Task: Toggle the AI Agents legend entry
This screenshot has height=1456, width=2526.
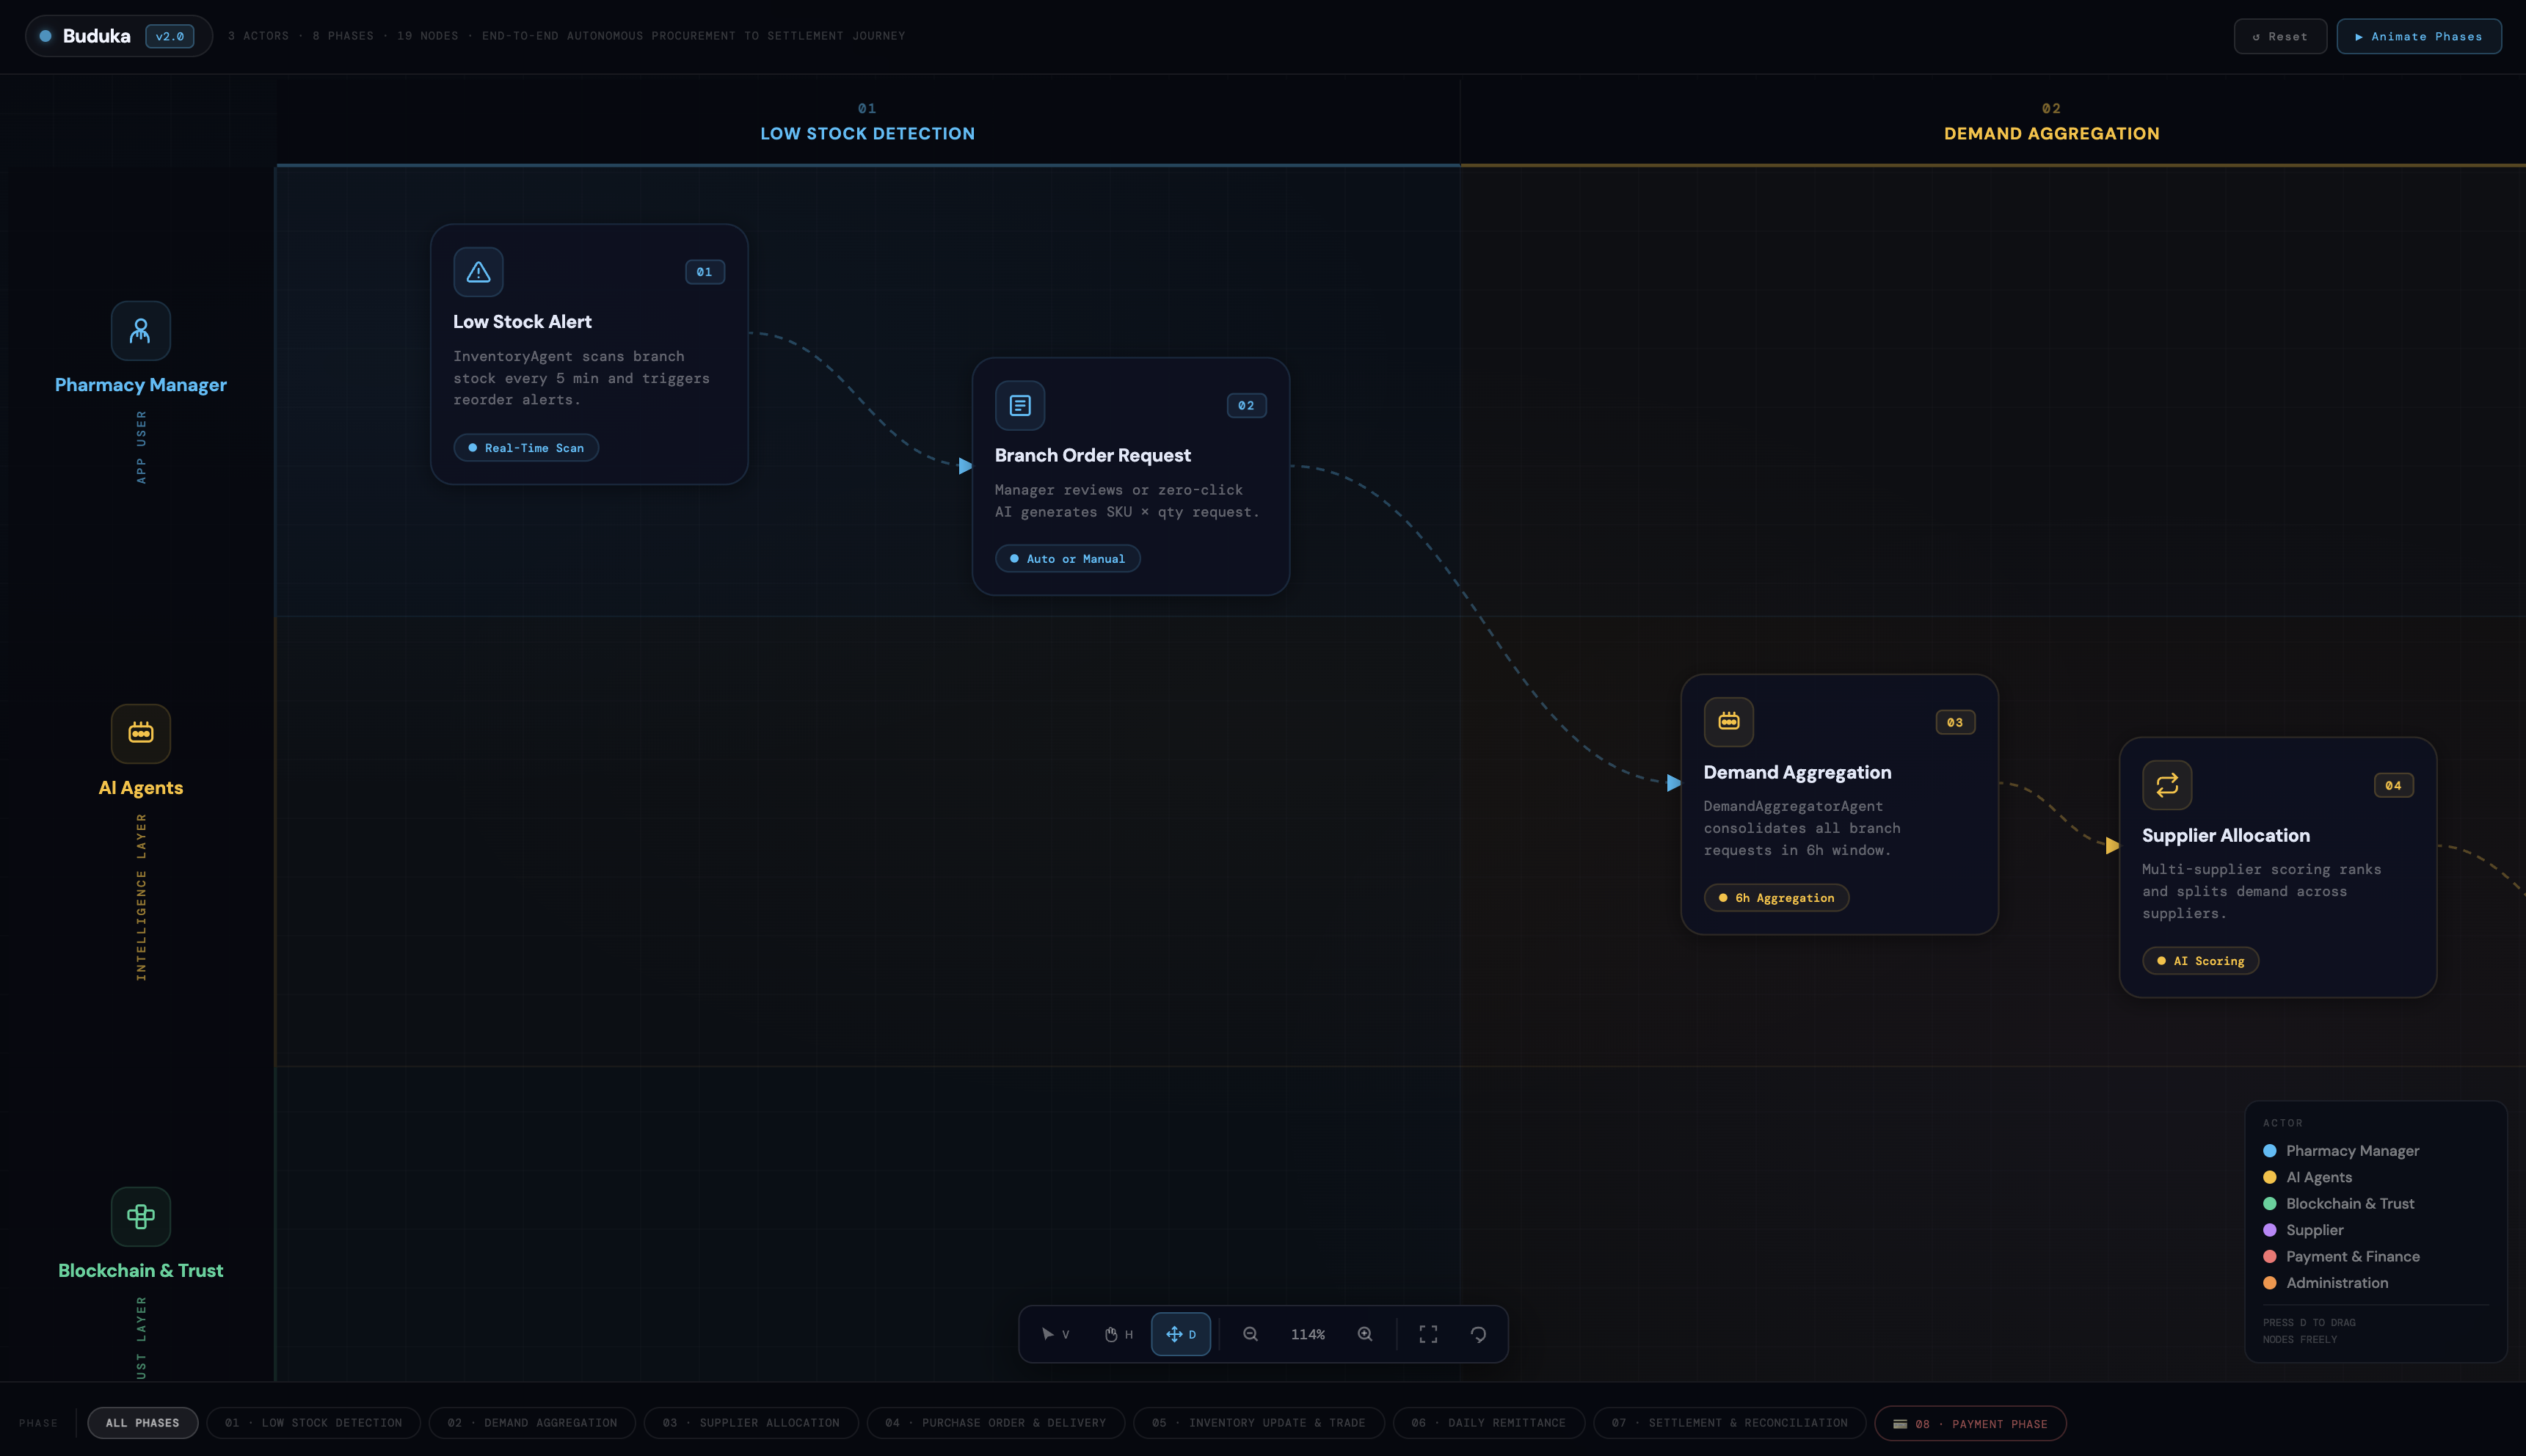Action: (x=2270, y=1177)
